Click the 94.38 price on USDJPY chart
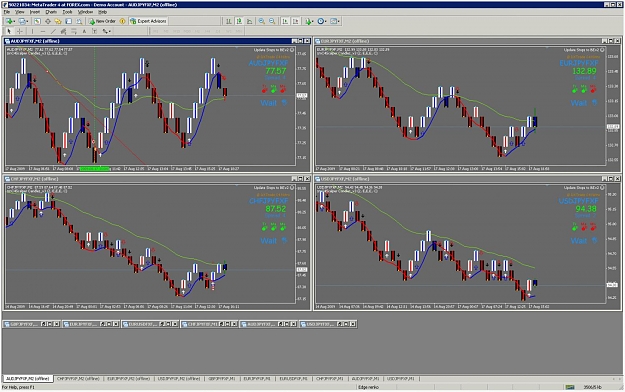 586,209
